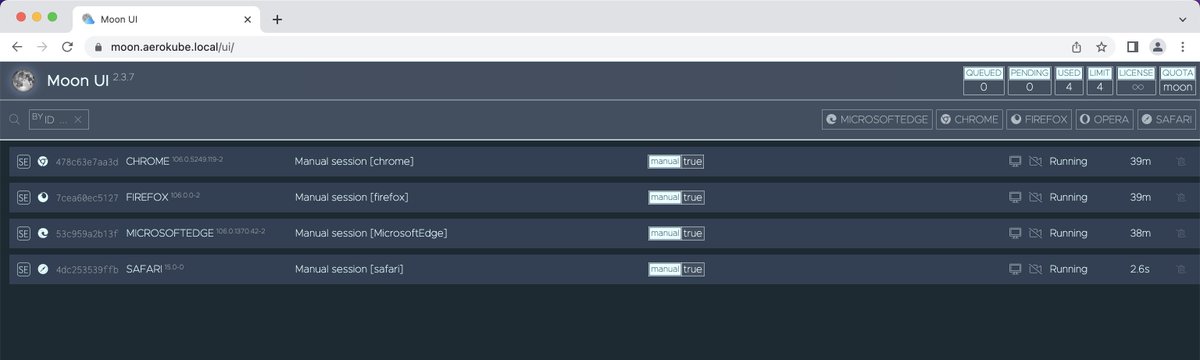Click the 'manual true' label on the Chrome row
The width and height of the screenshot is (1200, 360).
pos(676,161)
